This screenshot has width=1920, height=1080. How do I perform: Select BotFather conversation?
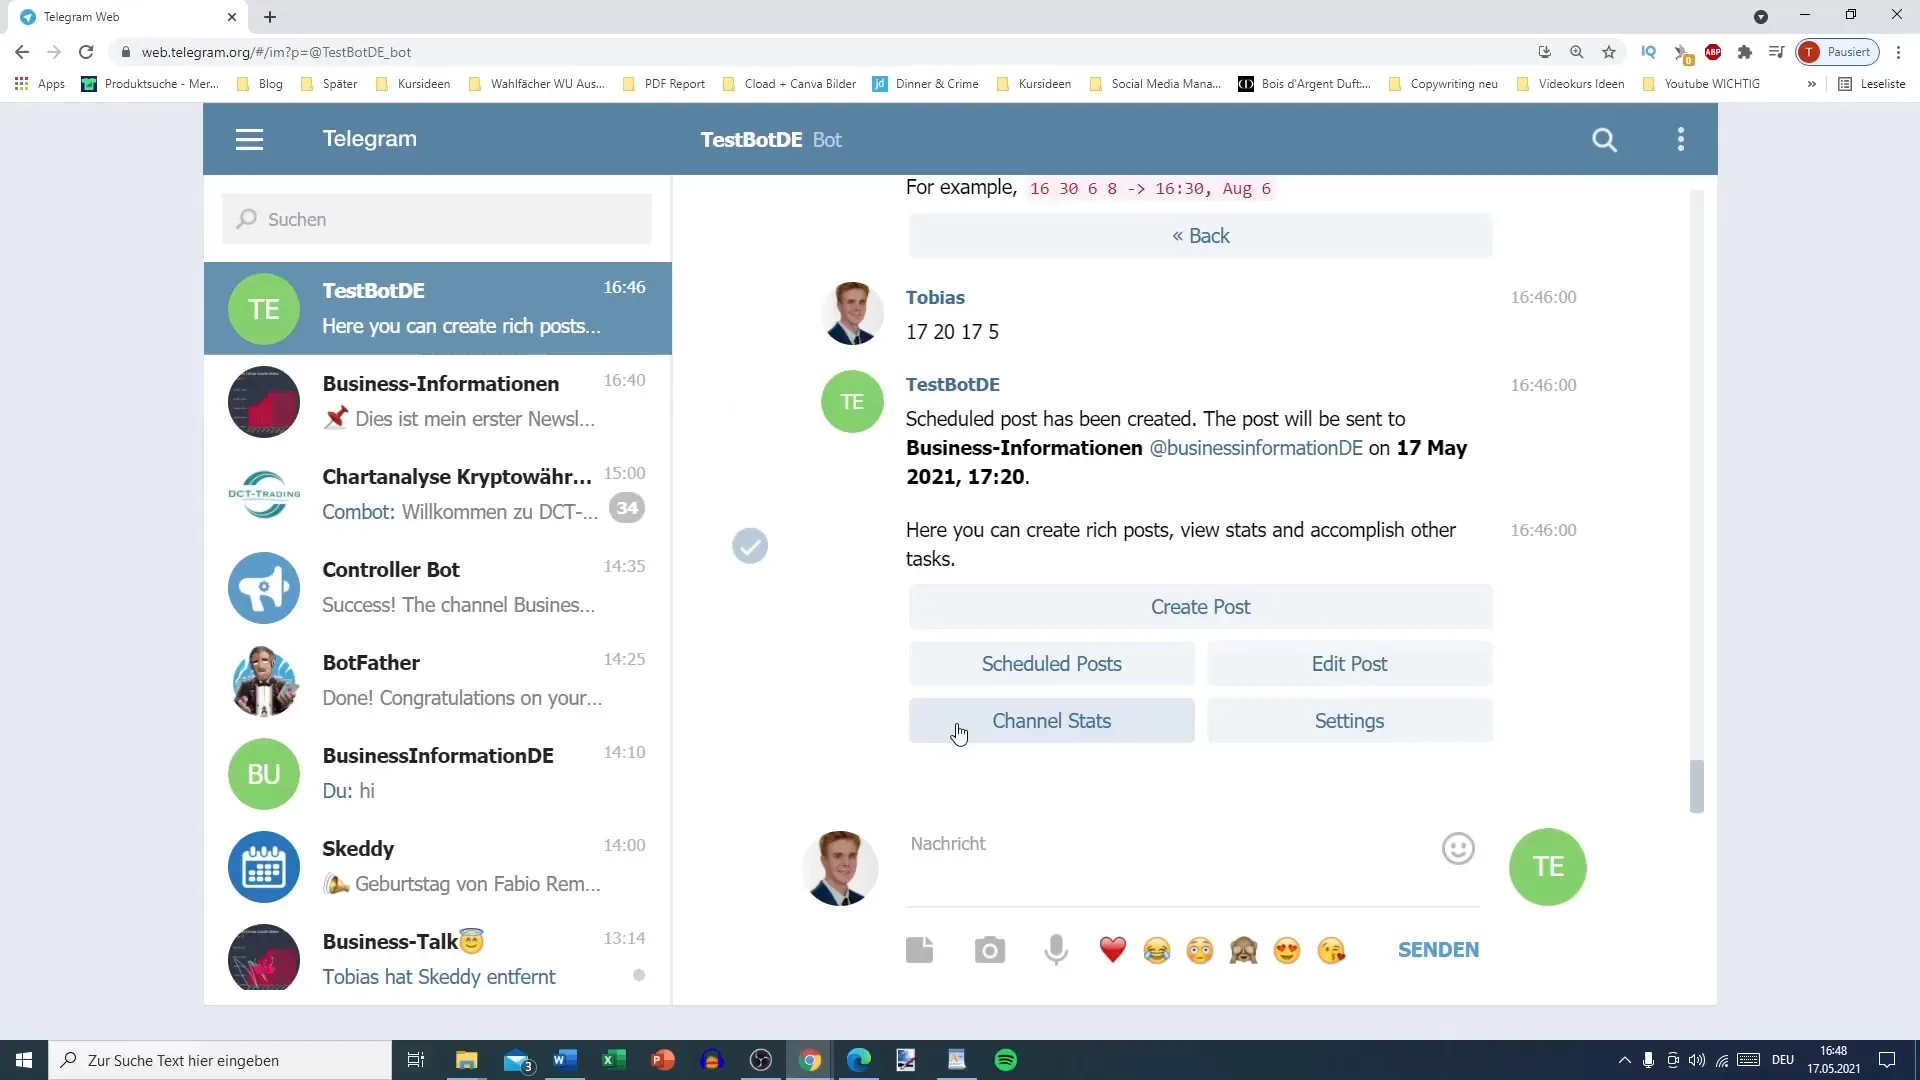[438, 679]
